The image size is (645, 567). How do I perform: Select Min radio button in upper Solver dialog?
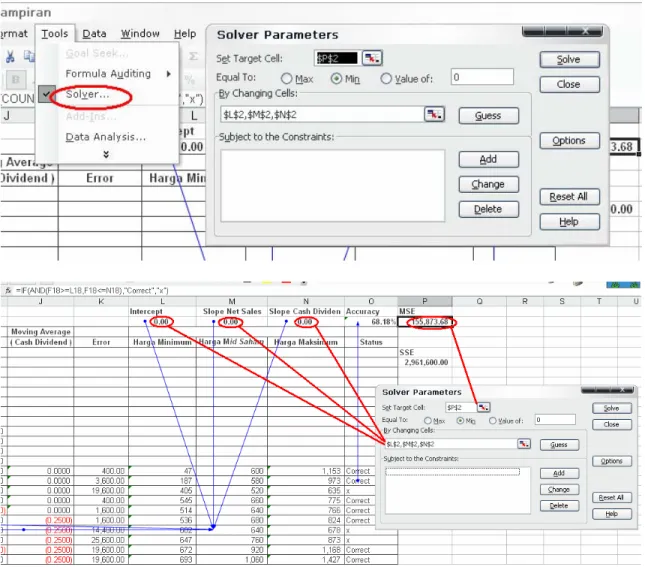pos(336,78)
